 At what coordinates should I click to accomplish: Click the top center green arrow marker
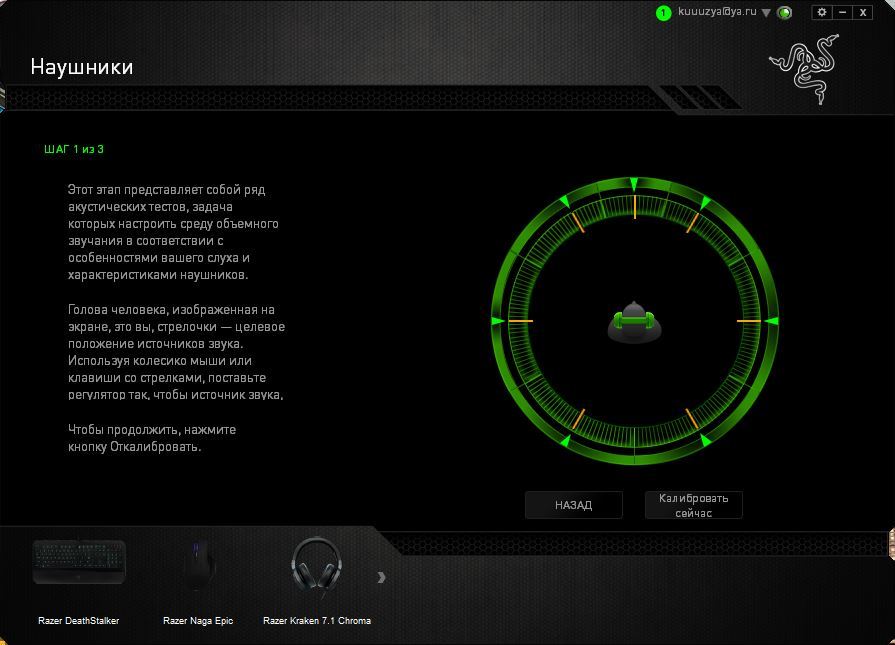[634, 184]
